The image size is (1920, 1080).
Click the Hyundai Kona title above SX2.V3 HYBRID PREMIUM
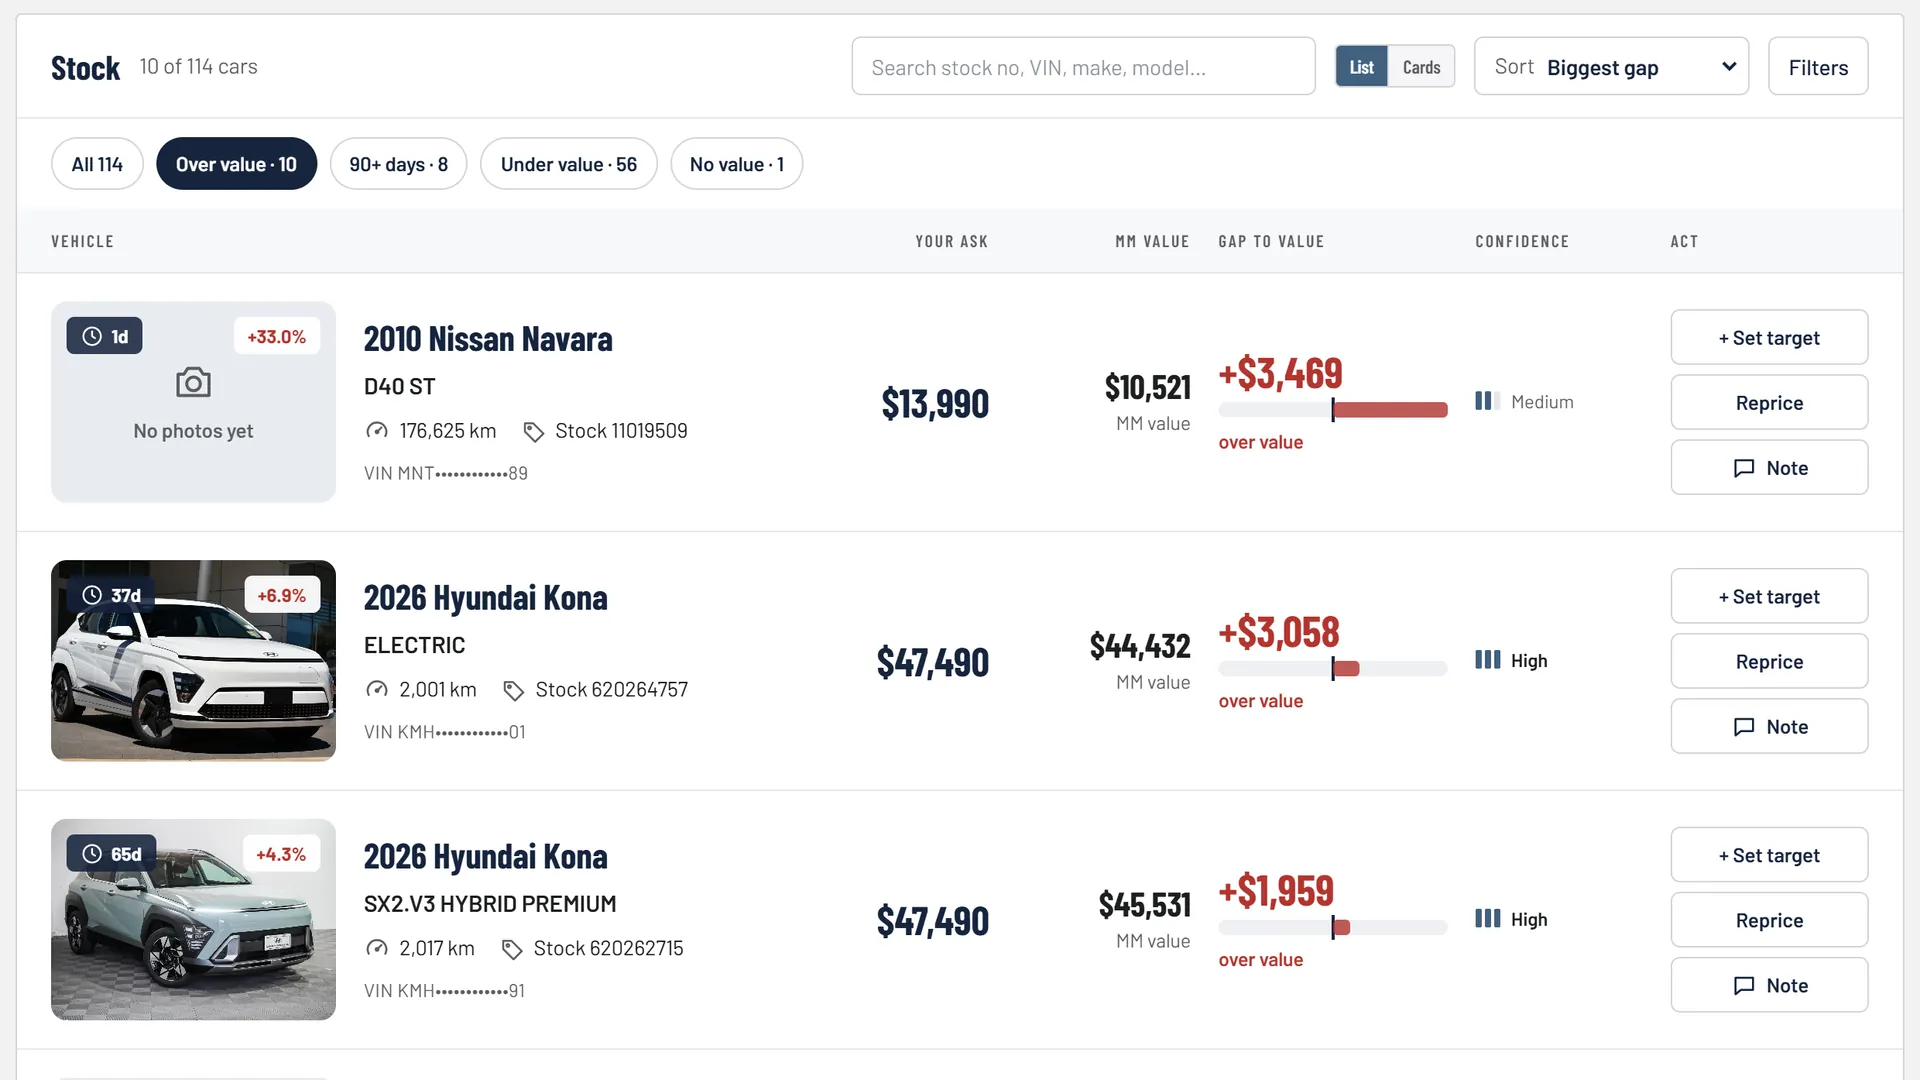pos(485,857)
